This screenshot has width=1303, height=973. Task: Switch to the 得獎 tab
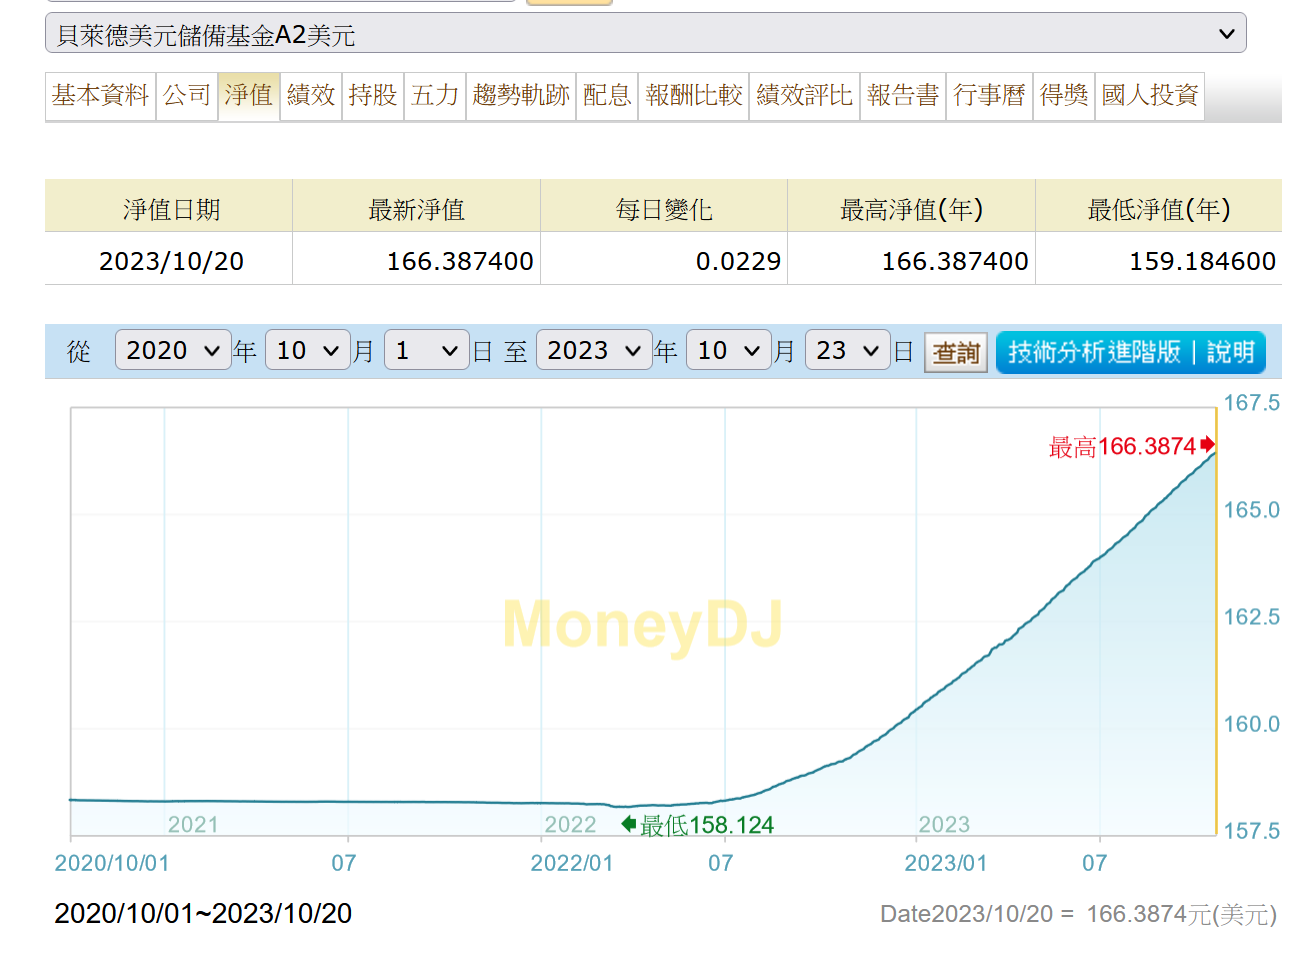tap(1064, 96)
